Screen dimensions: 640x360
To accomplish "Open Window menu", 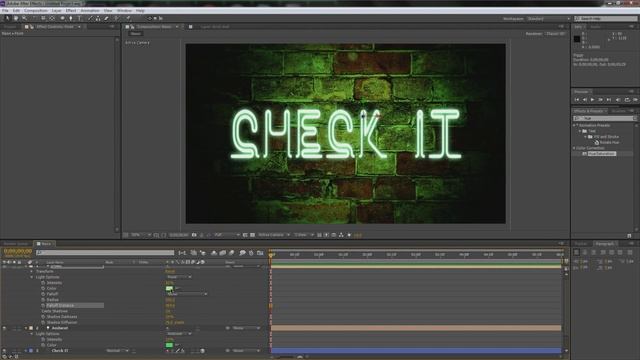I will pos(124,11).
